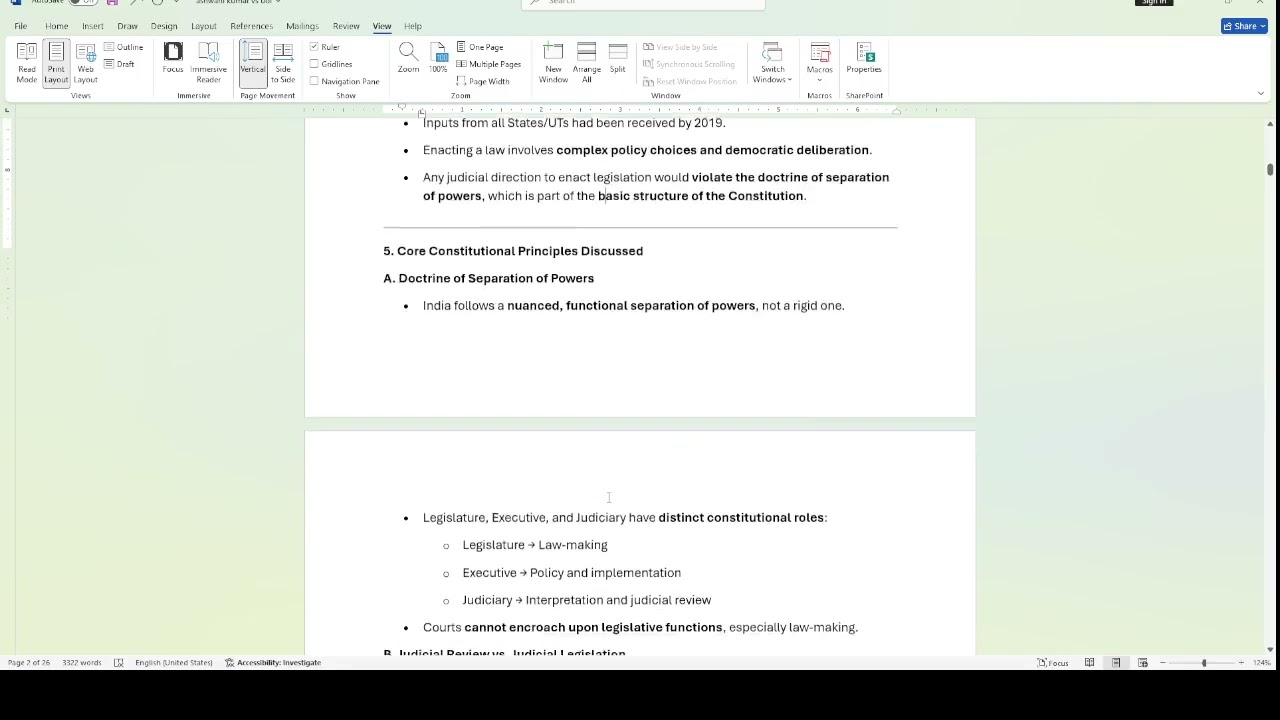Switch to Web Layout view
The width and height of the screenshot is (1280, 720).
[x=85, y=63]
